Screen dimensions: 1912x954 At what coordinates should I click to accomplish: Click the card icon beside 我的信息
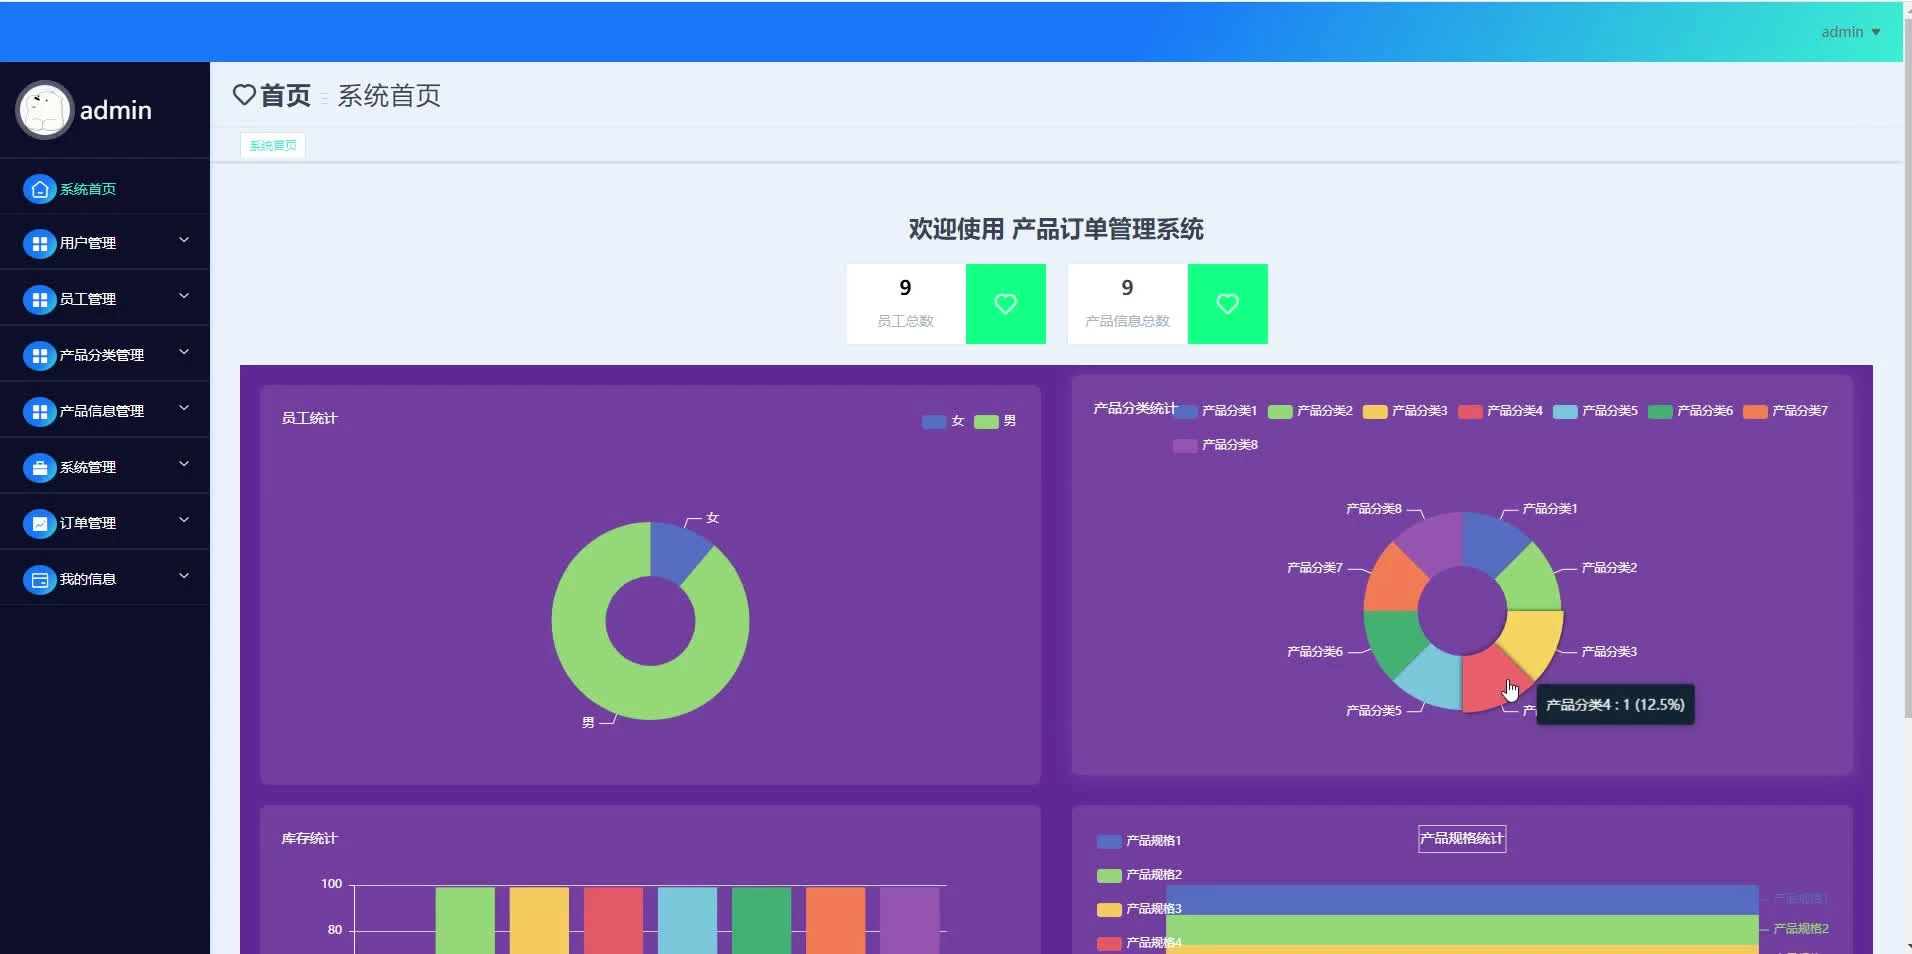tap(39, 579)
